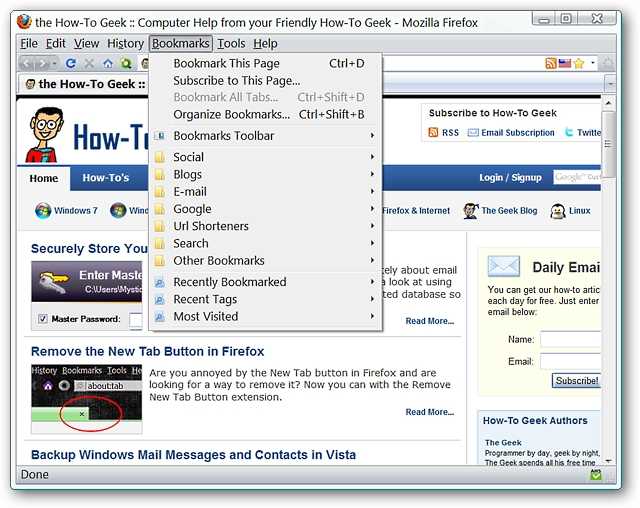Open the Edit menu

point(56,43)
